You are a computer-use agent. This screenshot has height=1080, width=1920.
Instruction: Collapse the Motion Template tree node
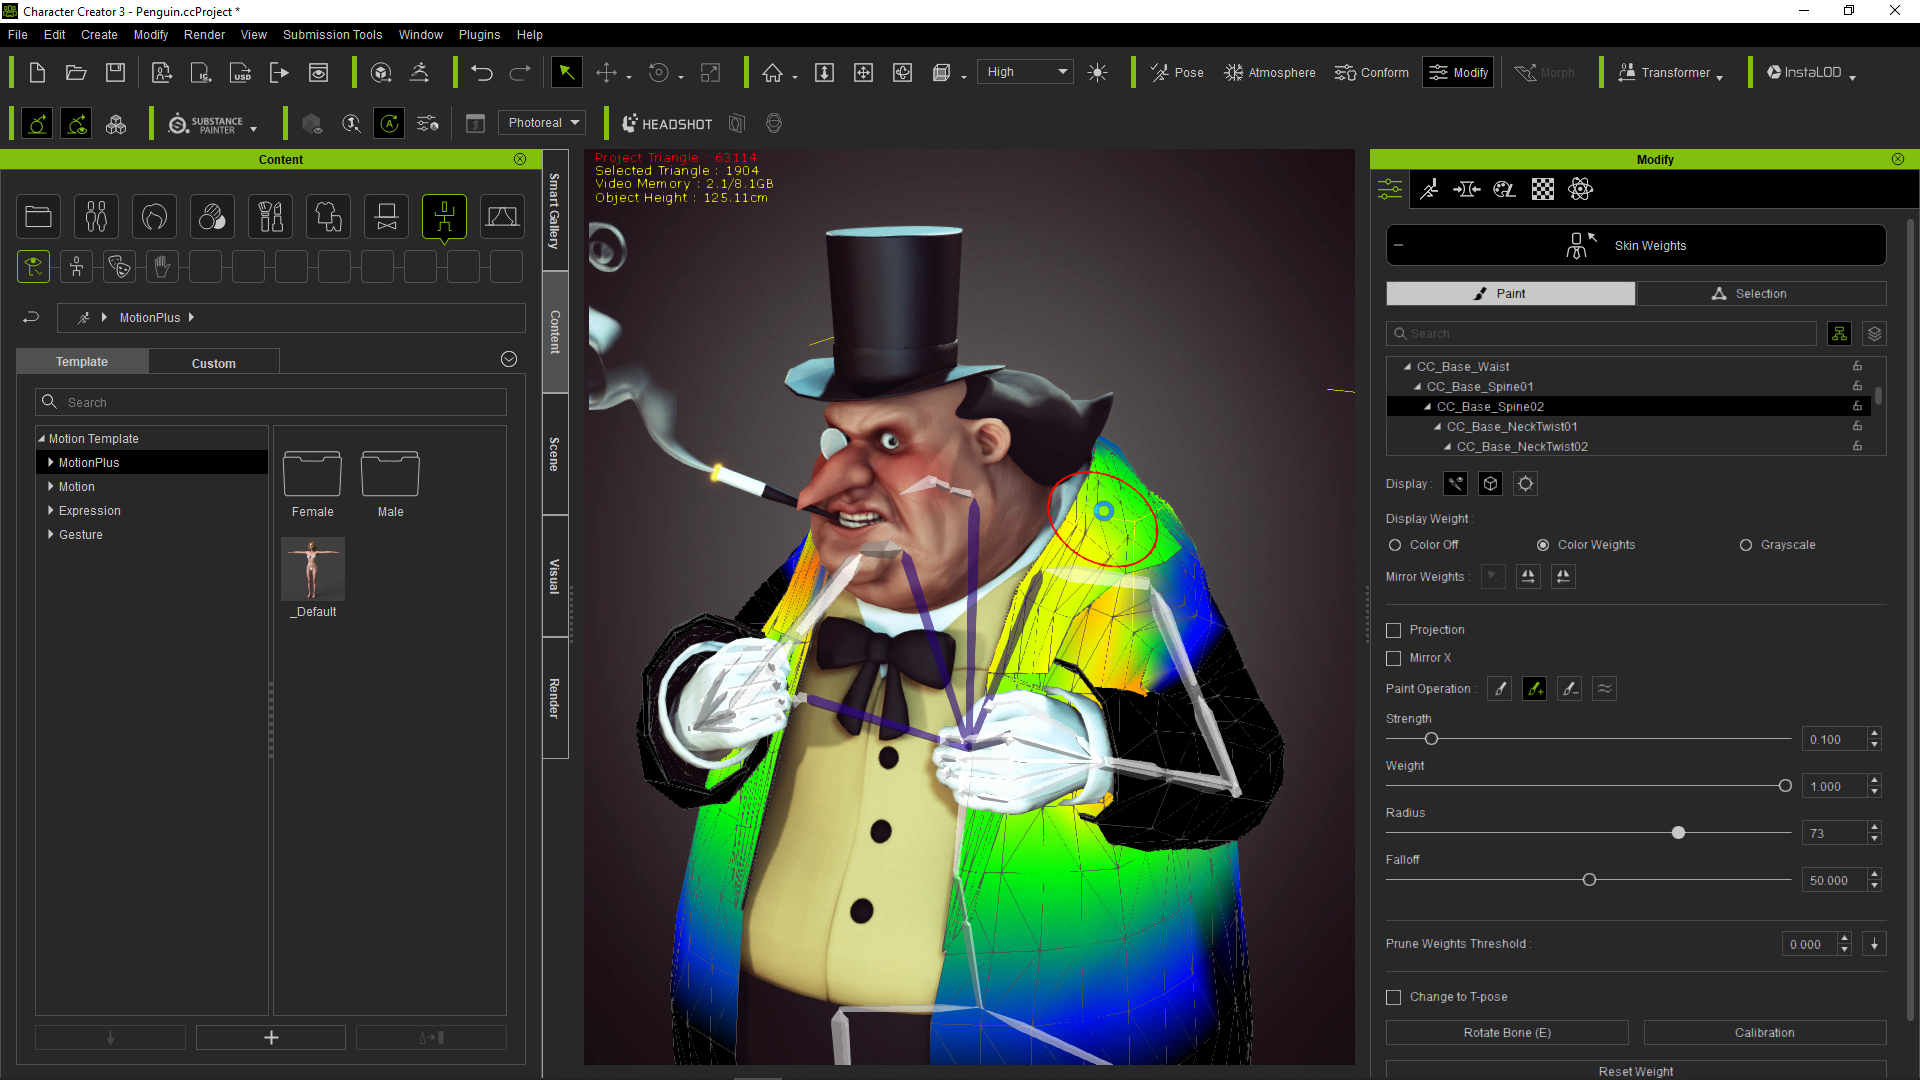[42, 438]
